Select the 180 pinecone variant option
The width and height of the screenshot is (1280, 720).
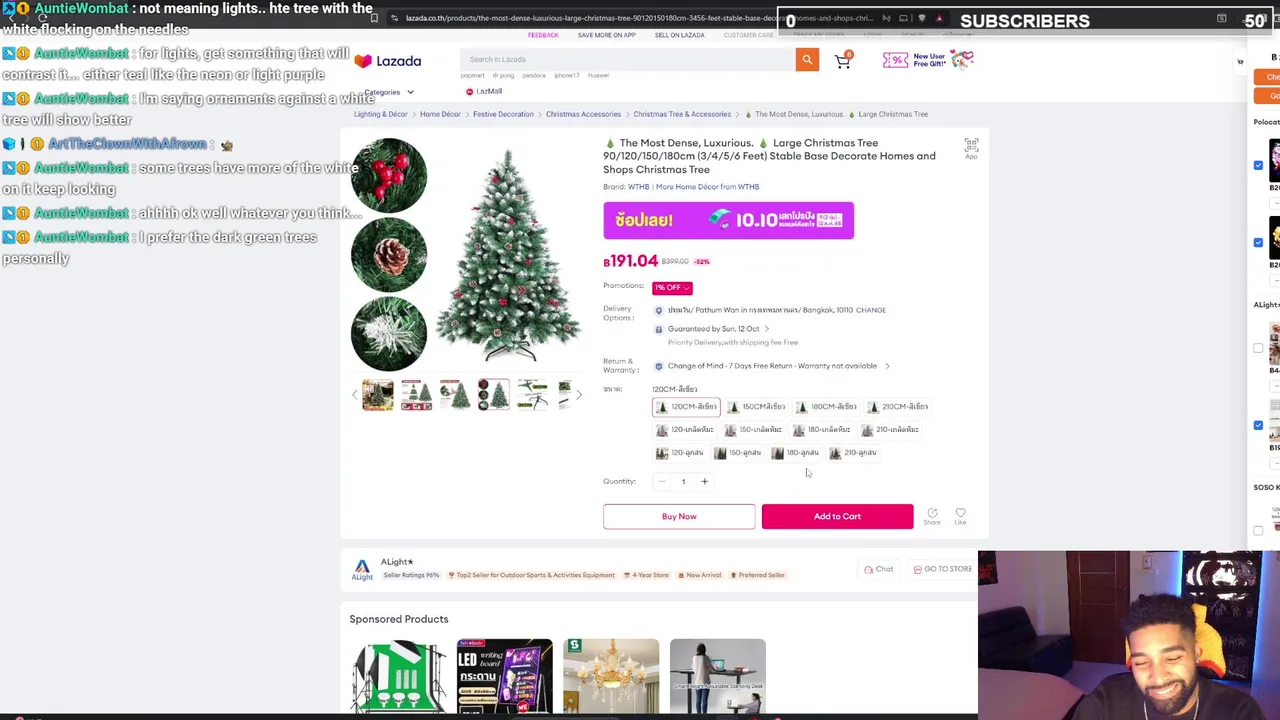point(795,453)
